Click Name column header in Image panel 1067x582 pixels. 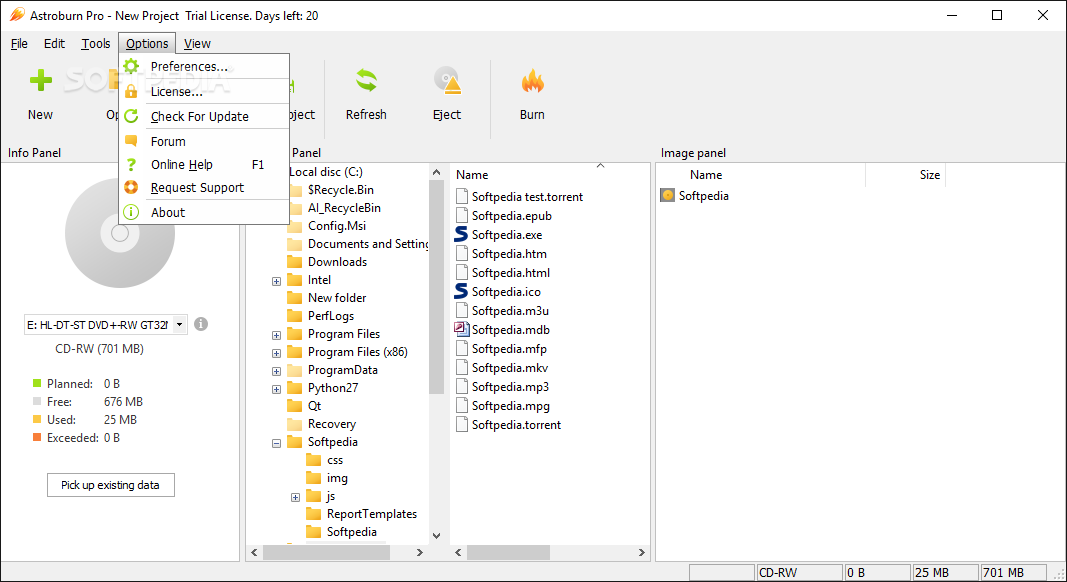click(x=706, y=175)
